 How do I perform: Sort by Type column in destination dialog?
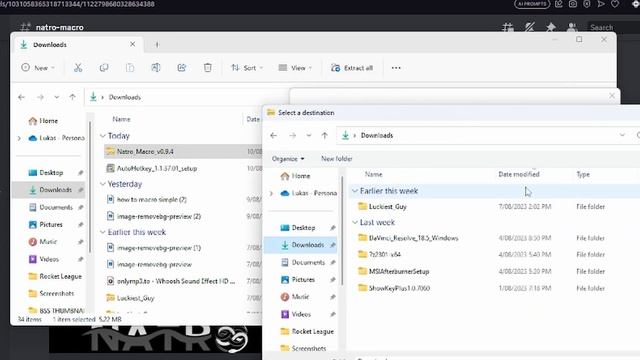583,174
